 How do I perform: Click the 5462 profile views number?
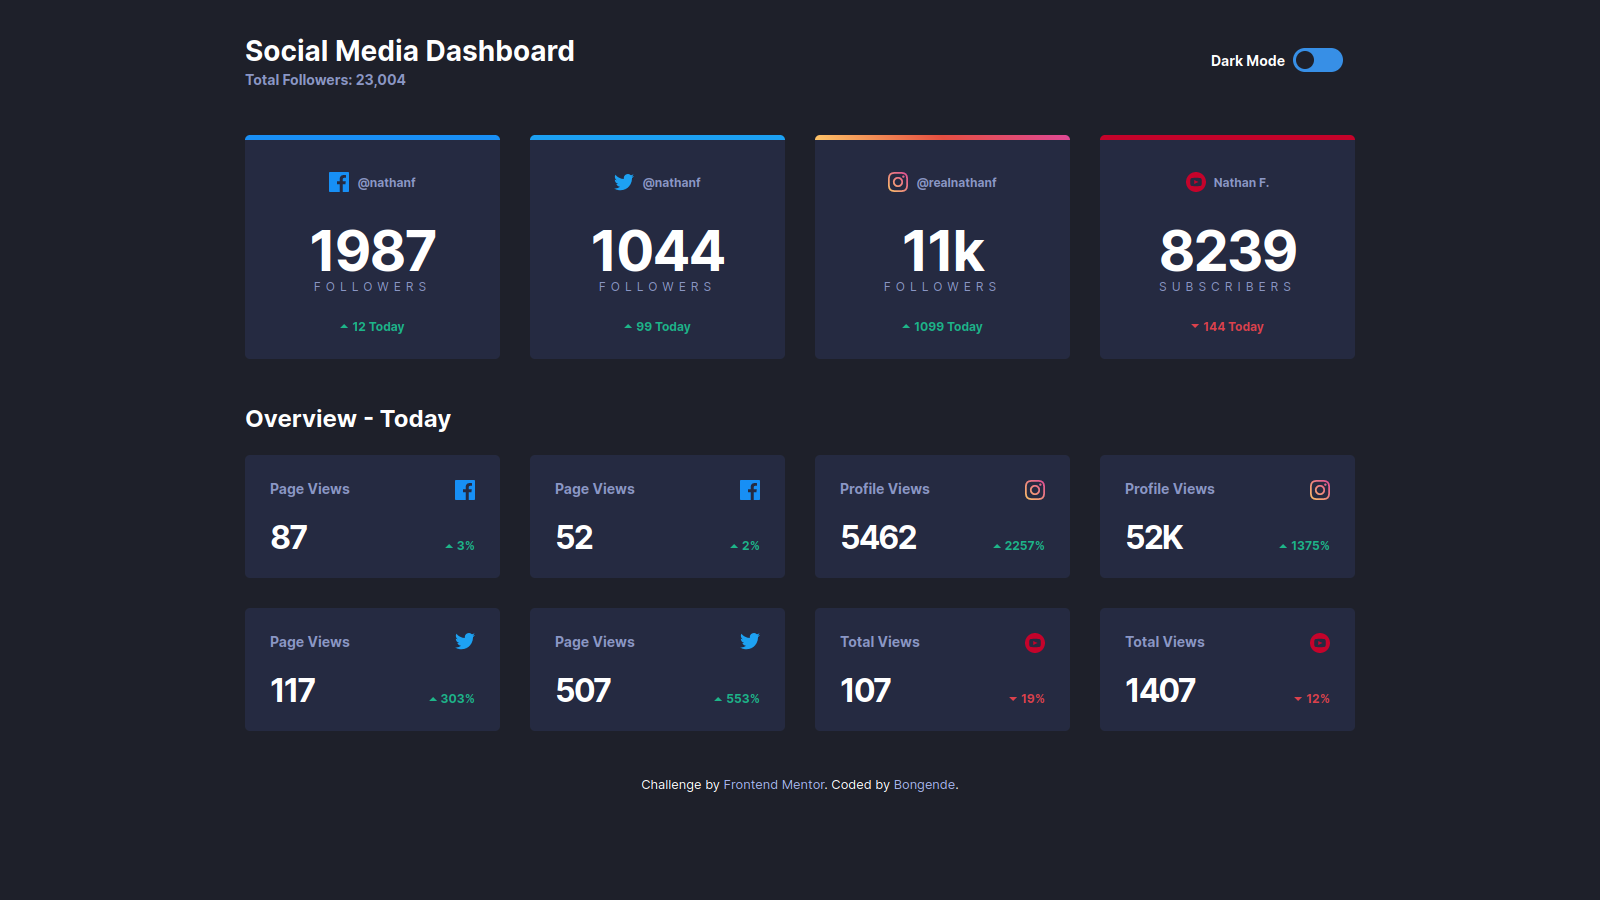879,538
